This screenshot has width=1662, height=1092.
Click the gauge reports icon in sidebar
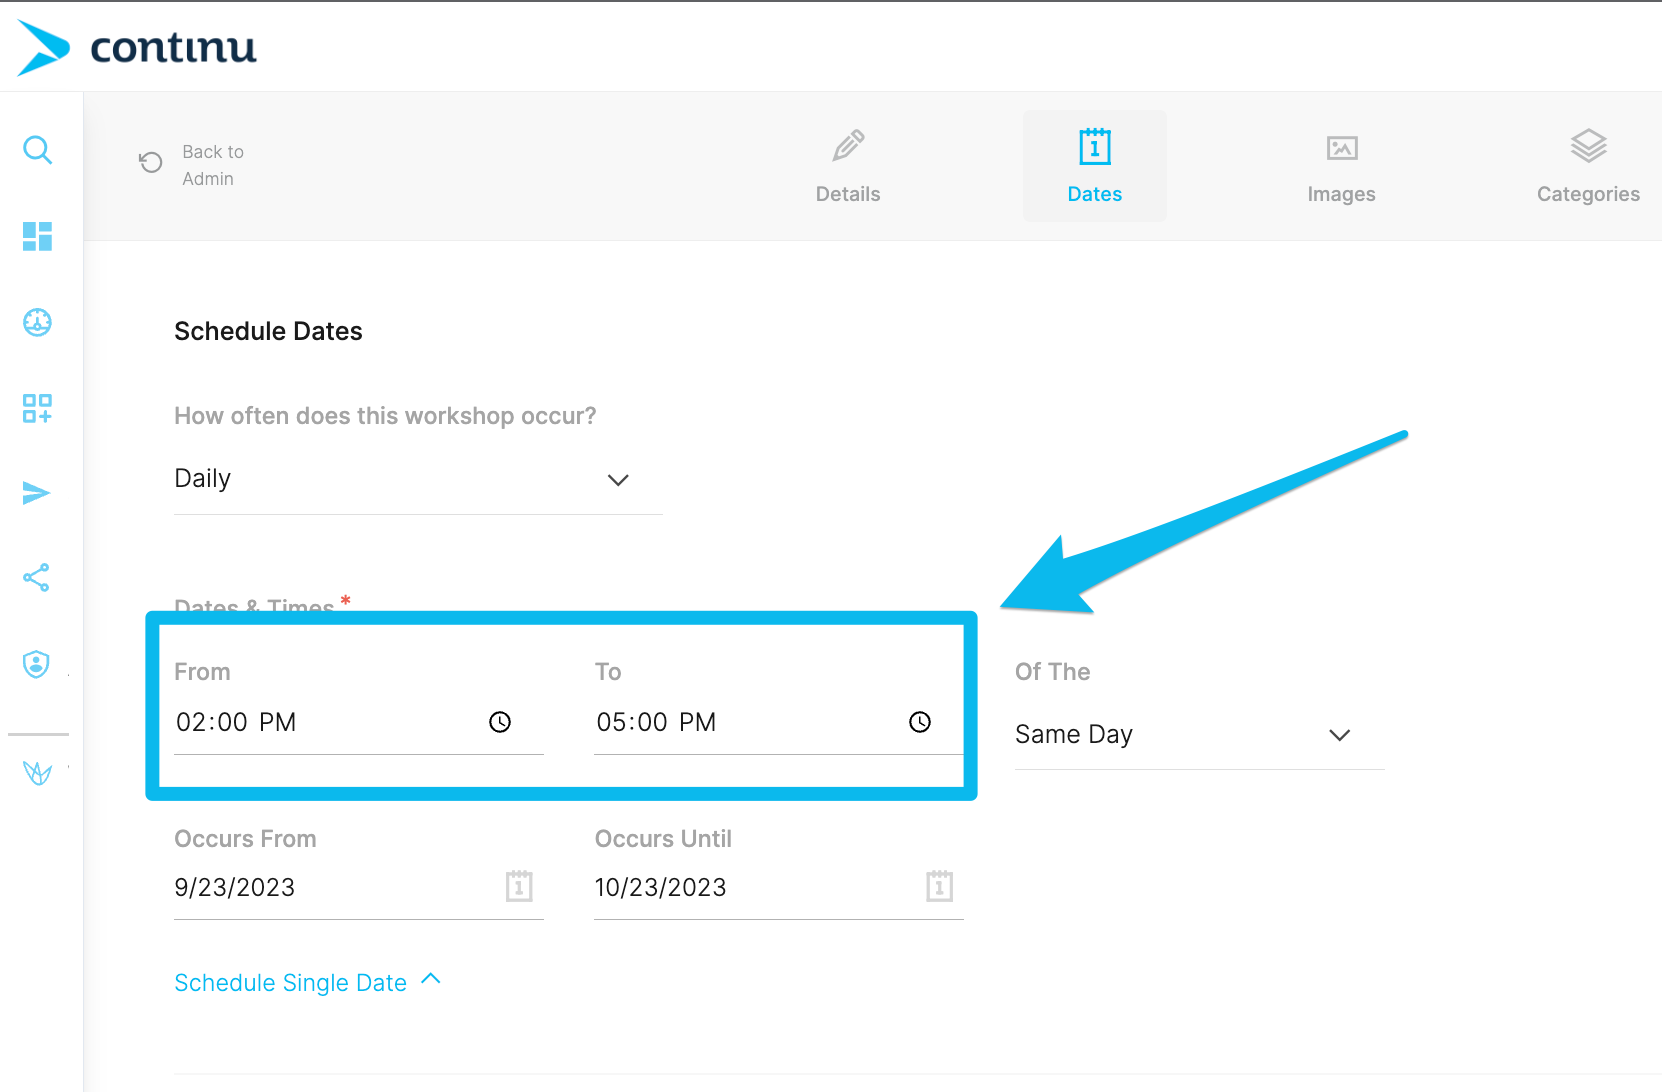click(x=38, y=322)
